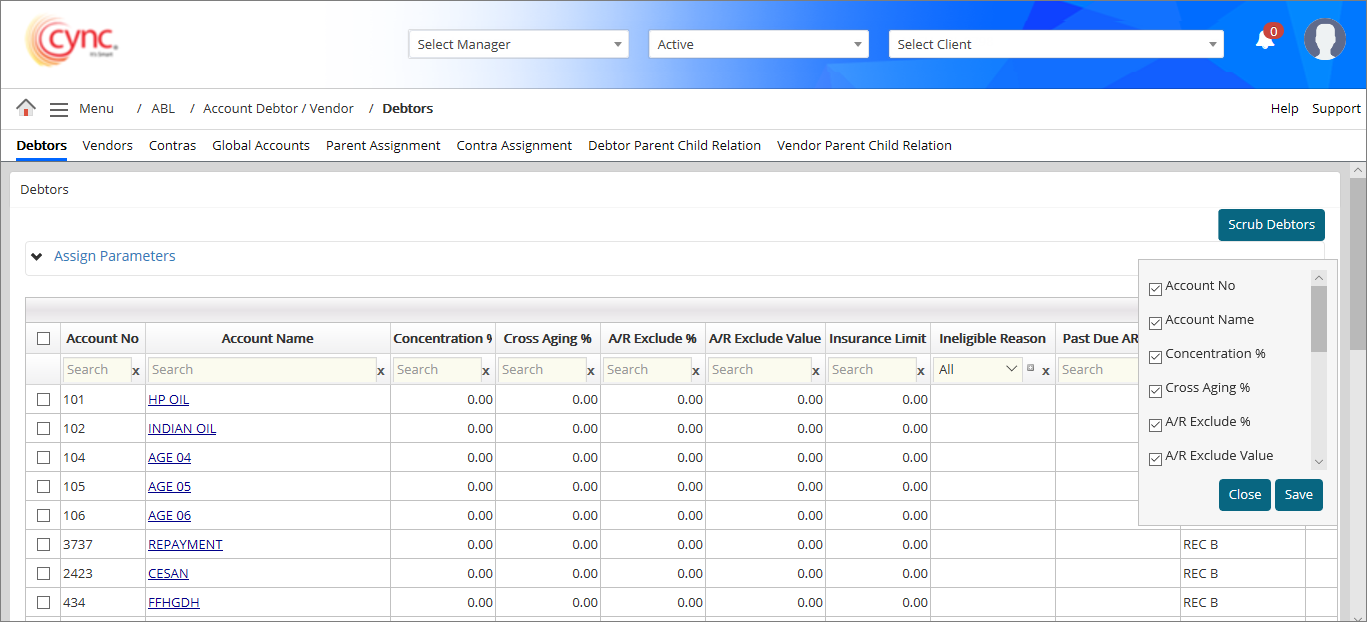The width and height of the screenshot is (1367, 622).
Task: Clear the Account Name search filter
Action: pos(380,371)
